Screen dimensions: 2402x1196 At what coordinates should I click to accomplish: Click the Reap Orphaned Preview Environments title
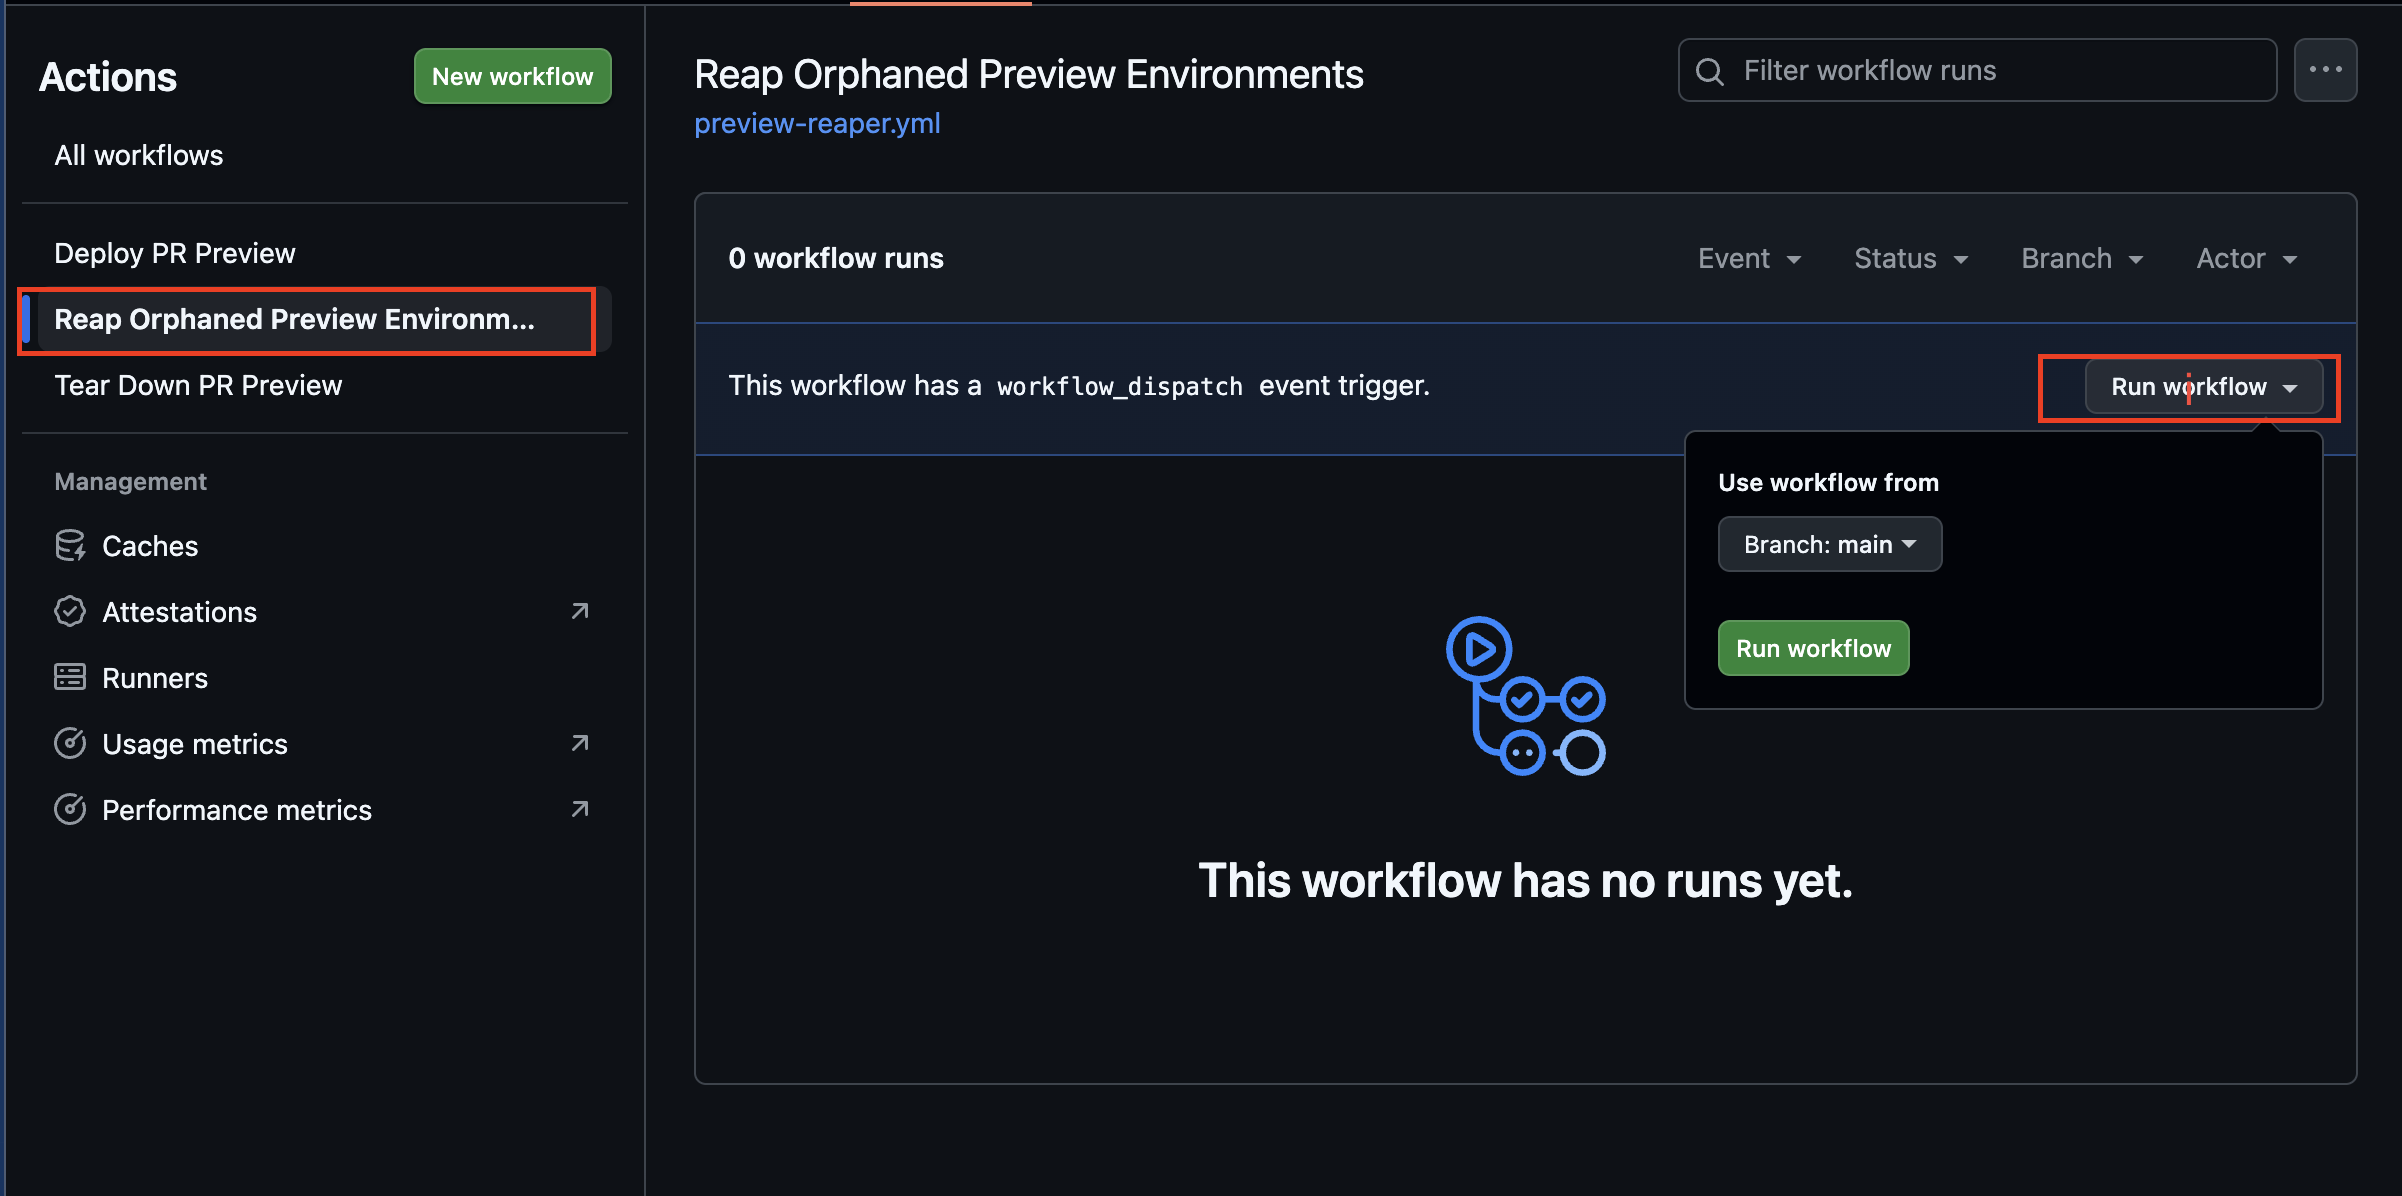tap(1029, 74)
